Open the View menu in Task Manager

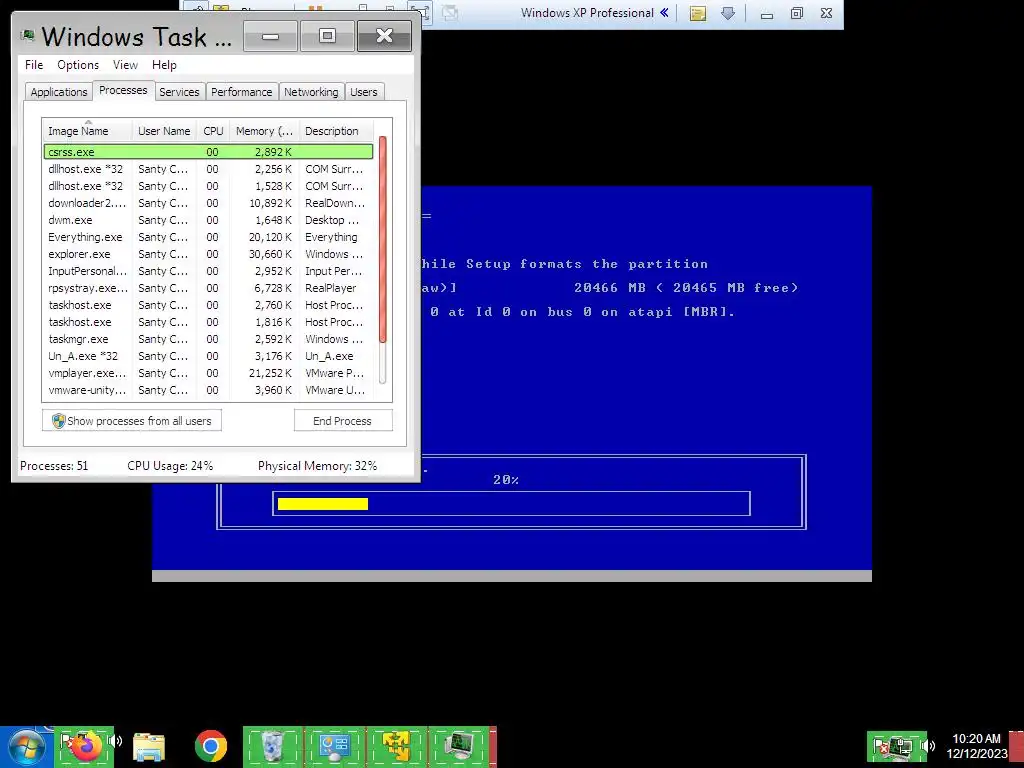(125, 65)
